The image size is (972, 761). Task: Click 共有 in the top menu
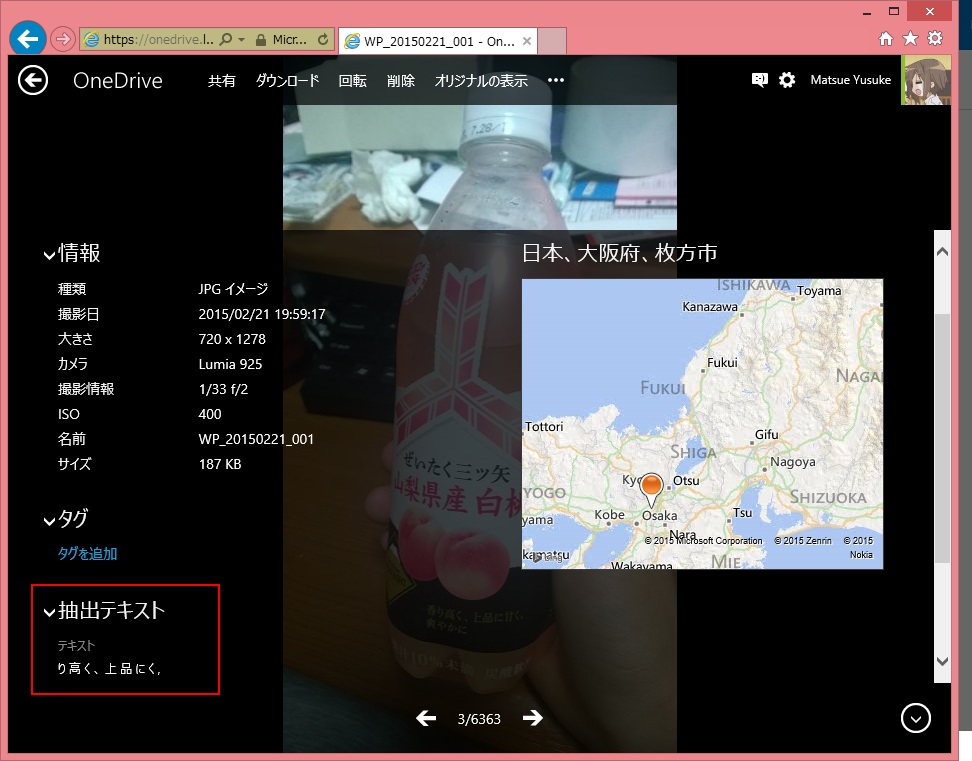point(221,81)
